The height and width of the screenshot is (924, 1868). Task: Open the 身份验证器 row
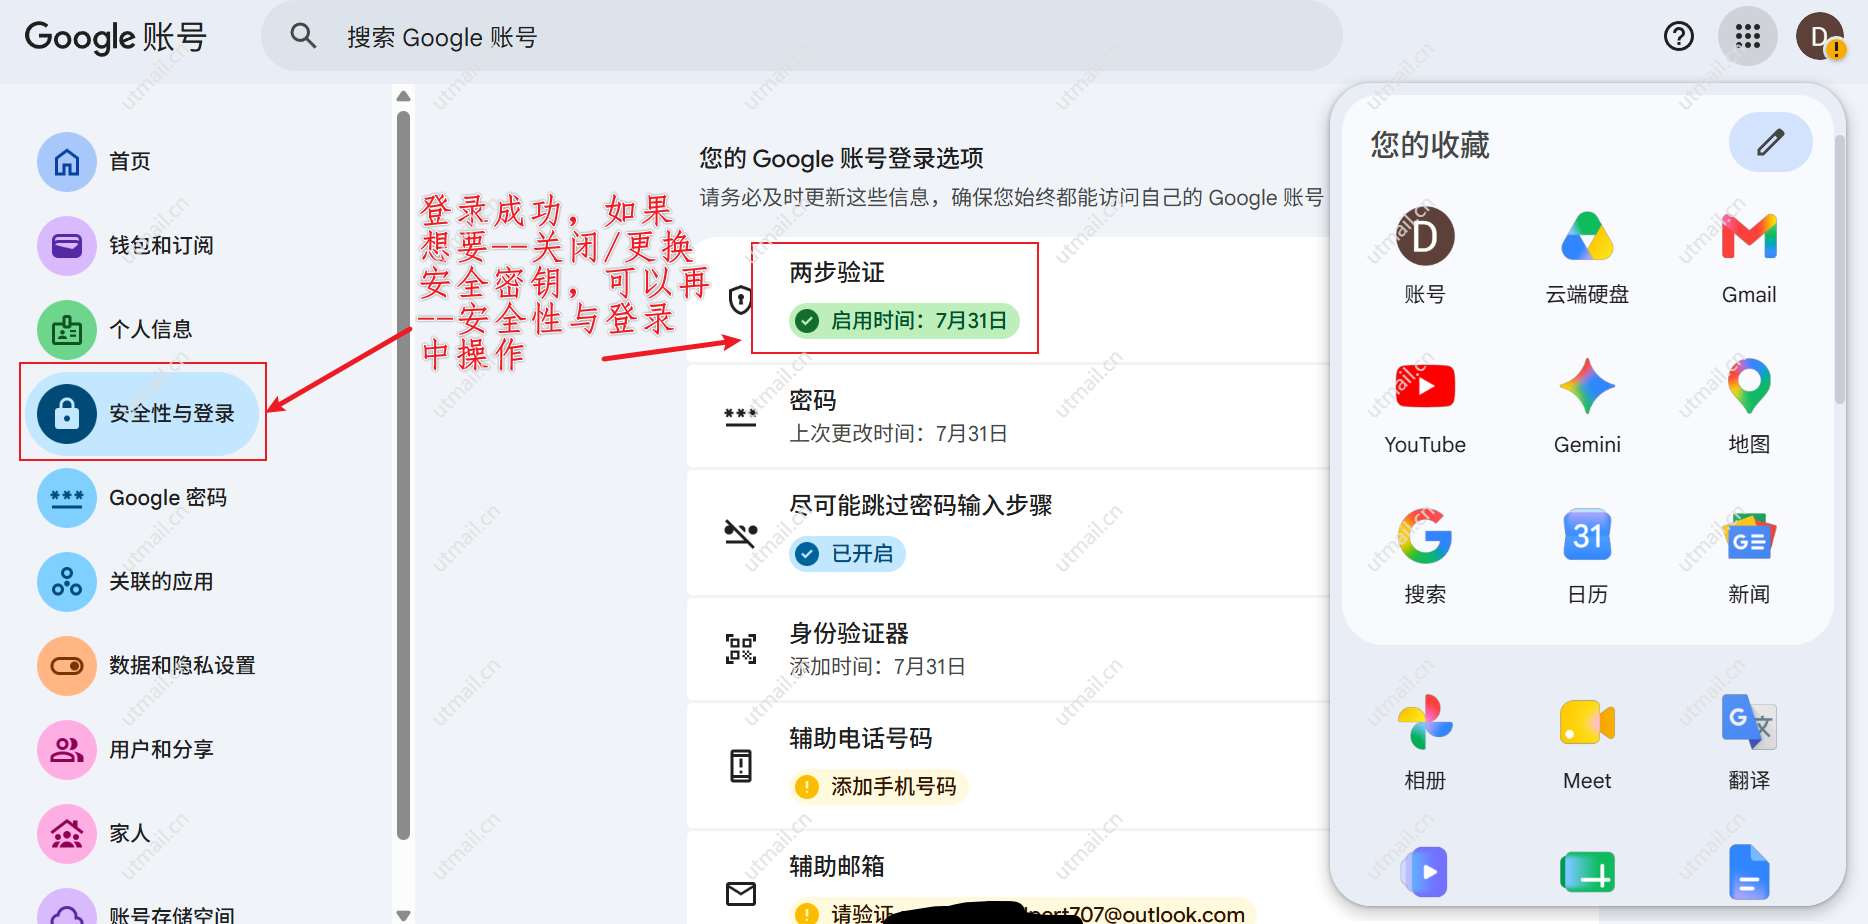[x=1008, y=649]
